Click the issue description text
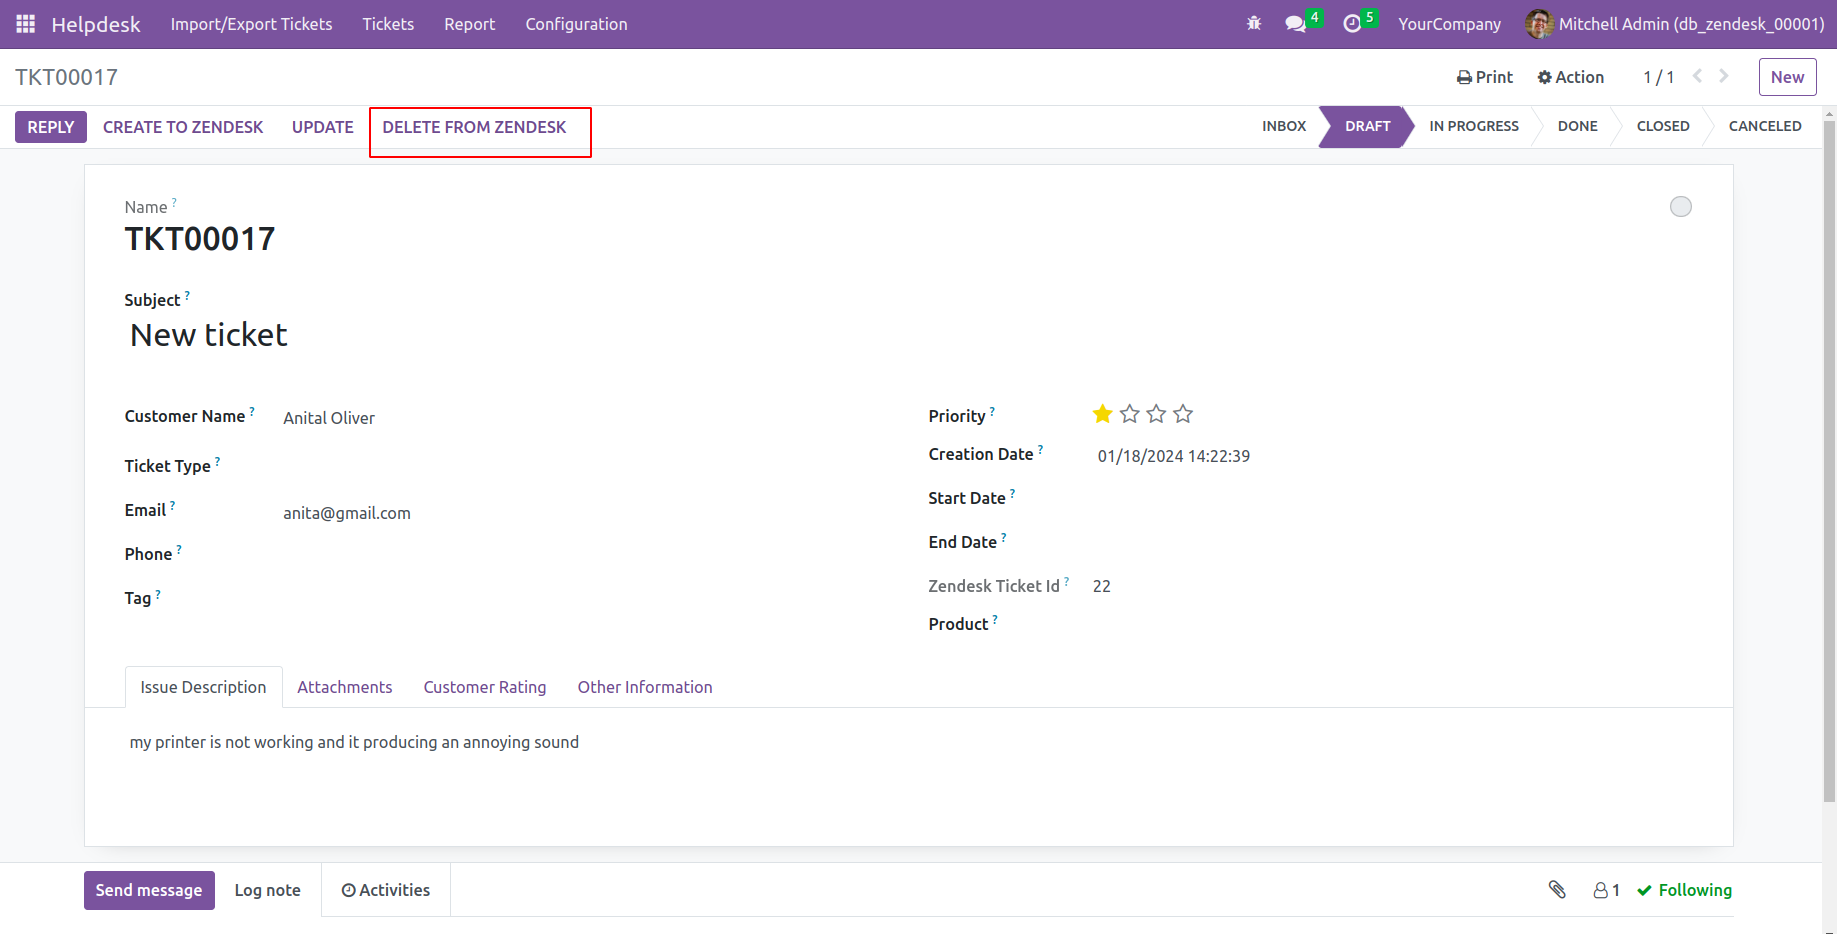Image resolution: width=1837 pixels, height=934 pixels. [x=354, y=742]
